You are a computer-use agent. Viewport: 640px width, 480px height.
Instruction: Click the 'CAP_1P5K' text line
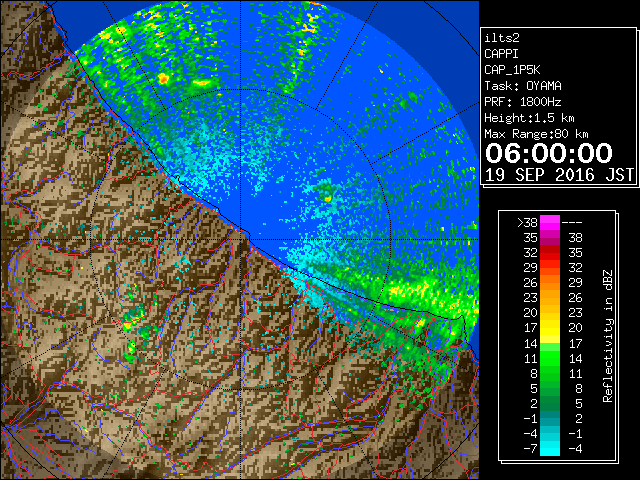512,70
